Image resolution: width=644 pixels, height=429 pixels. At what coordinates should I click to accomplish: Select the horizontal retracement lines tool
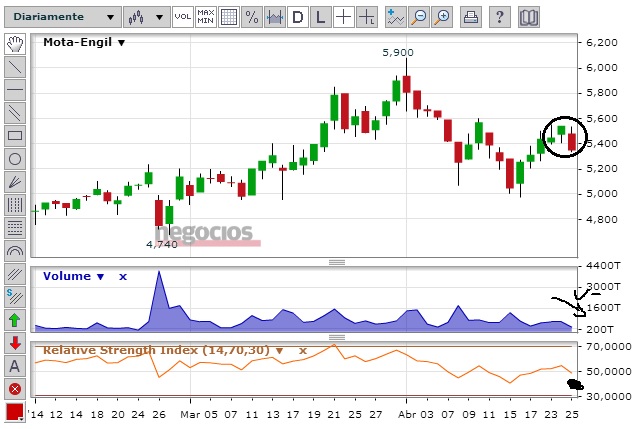click(x=15, y=228)
